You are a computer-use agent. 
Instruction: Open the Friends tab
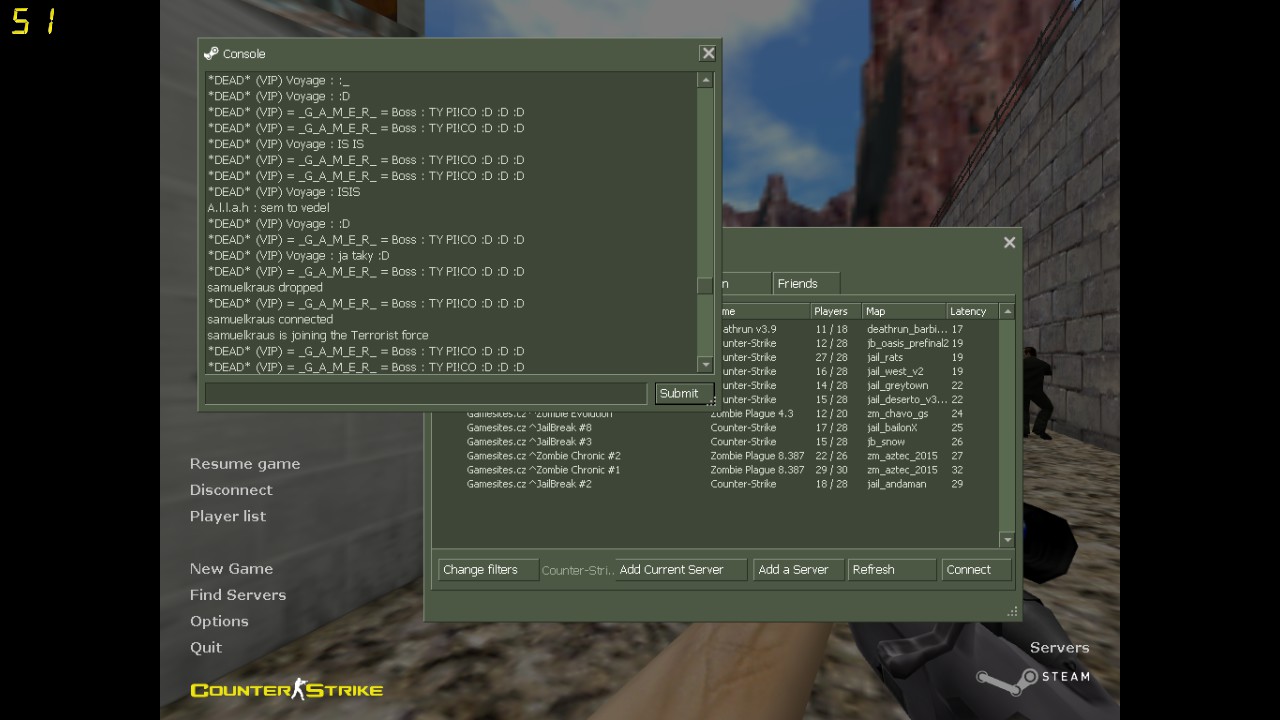tap(806, 283)
